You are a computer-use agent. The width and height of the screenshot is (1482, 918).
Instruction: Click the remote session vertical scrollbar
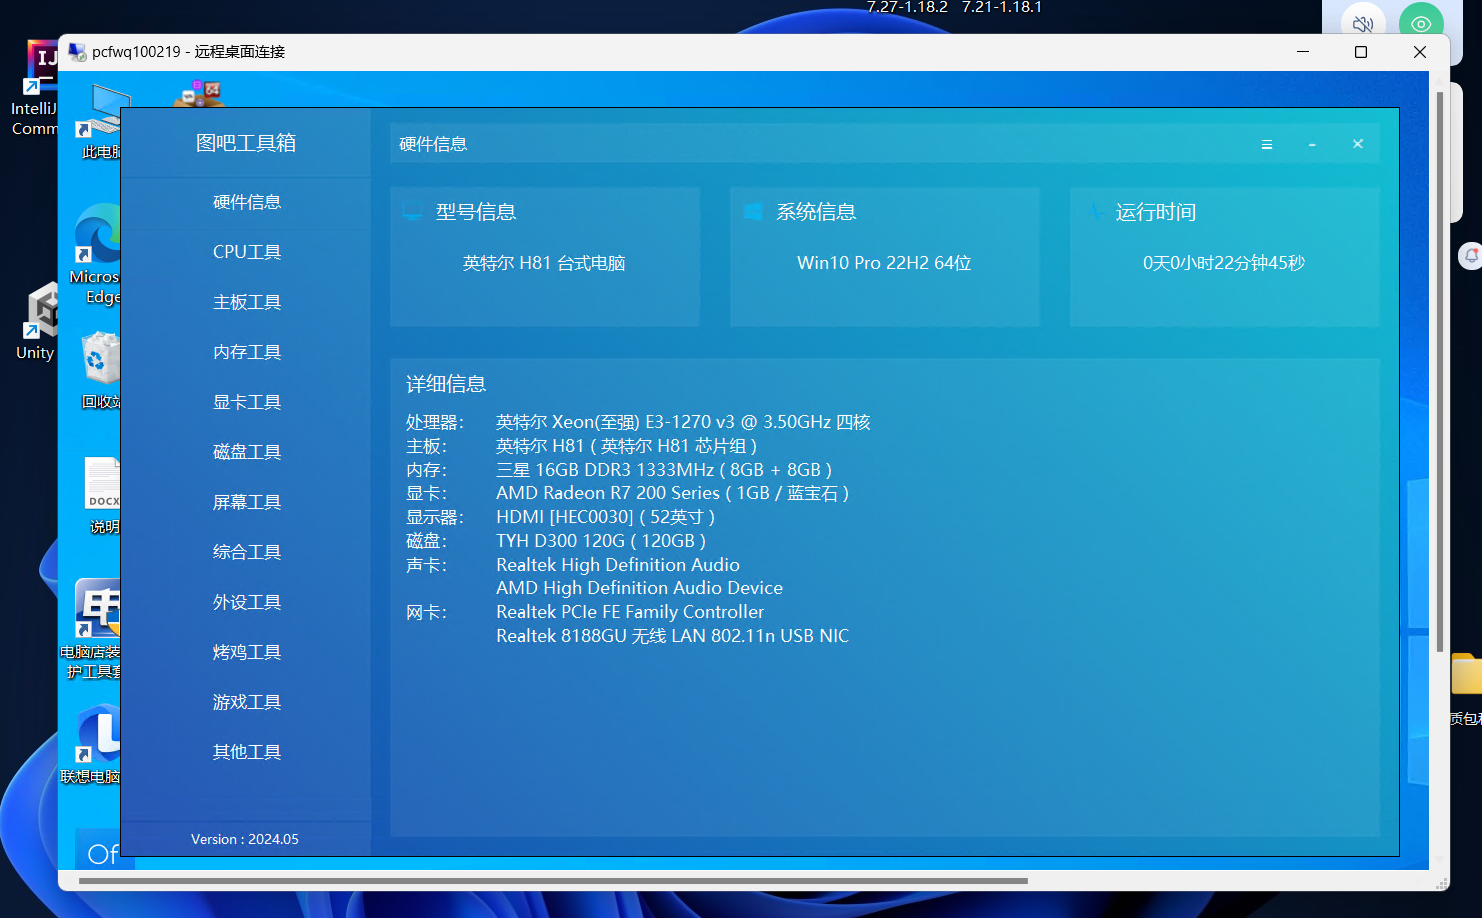point(1440,372)
